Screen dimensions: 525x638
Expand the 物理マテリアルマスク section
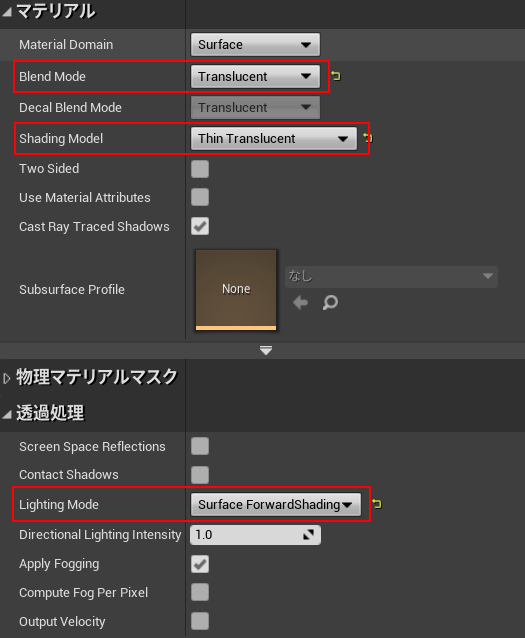tap(6, 379)
